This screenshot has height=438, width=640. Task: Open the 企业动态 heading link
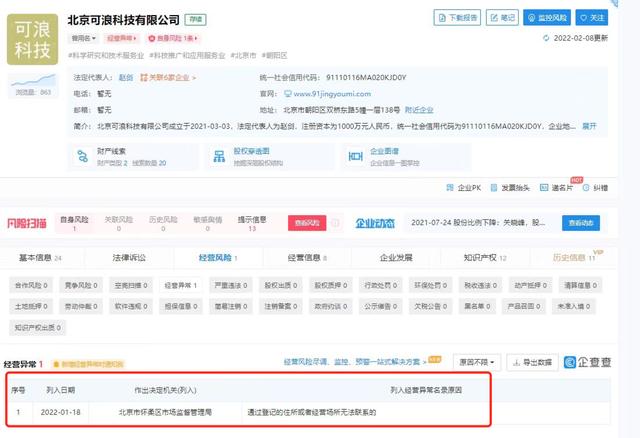click(x=375, y=223)
